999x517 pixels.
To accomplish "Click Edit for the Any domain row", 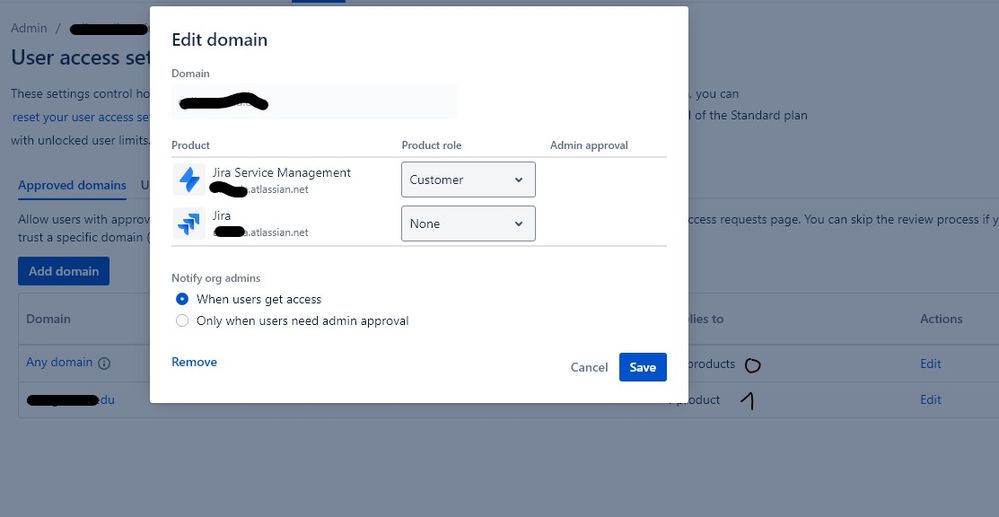I will pos(930,364).
